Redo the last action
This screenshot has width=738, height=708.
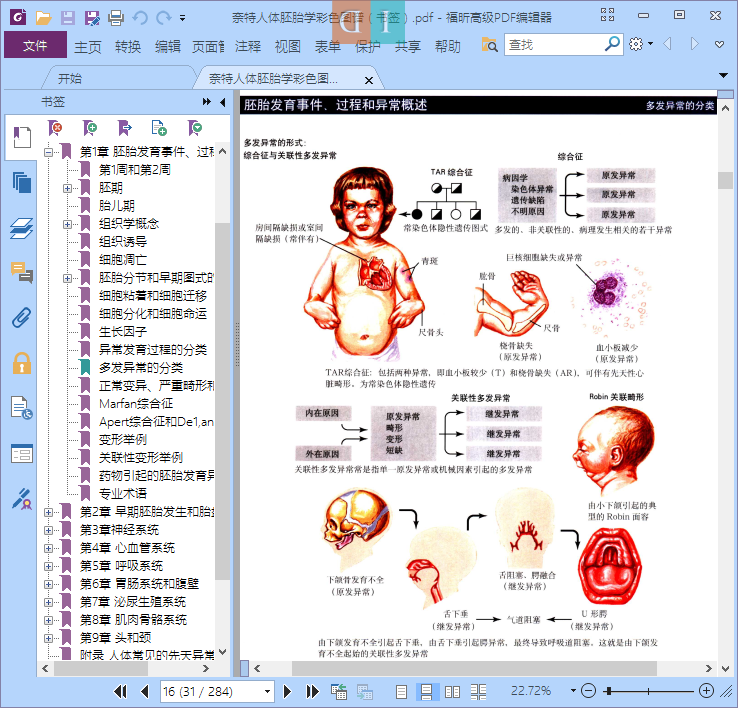[x=164, y=18]
